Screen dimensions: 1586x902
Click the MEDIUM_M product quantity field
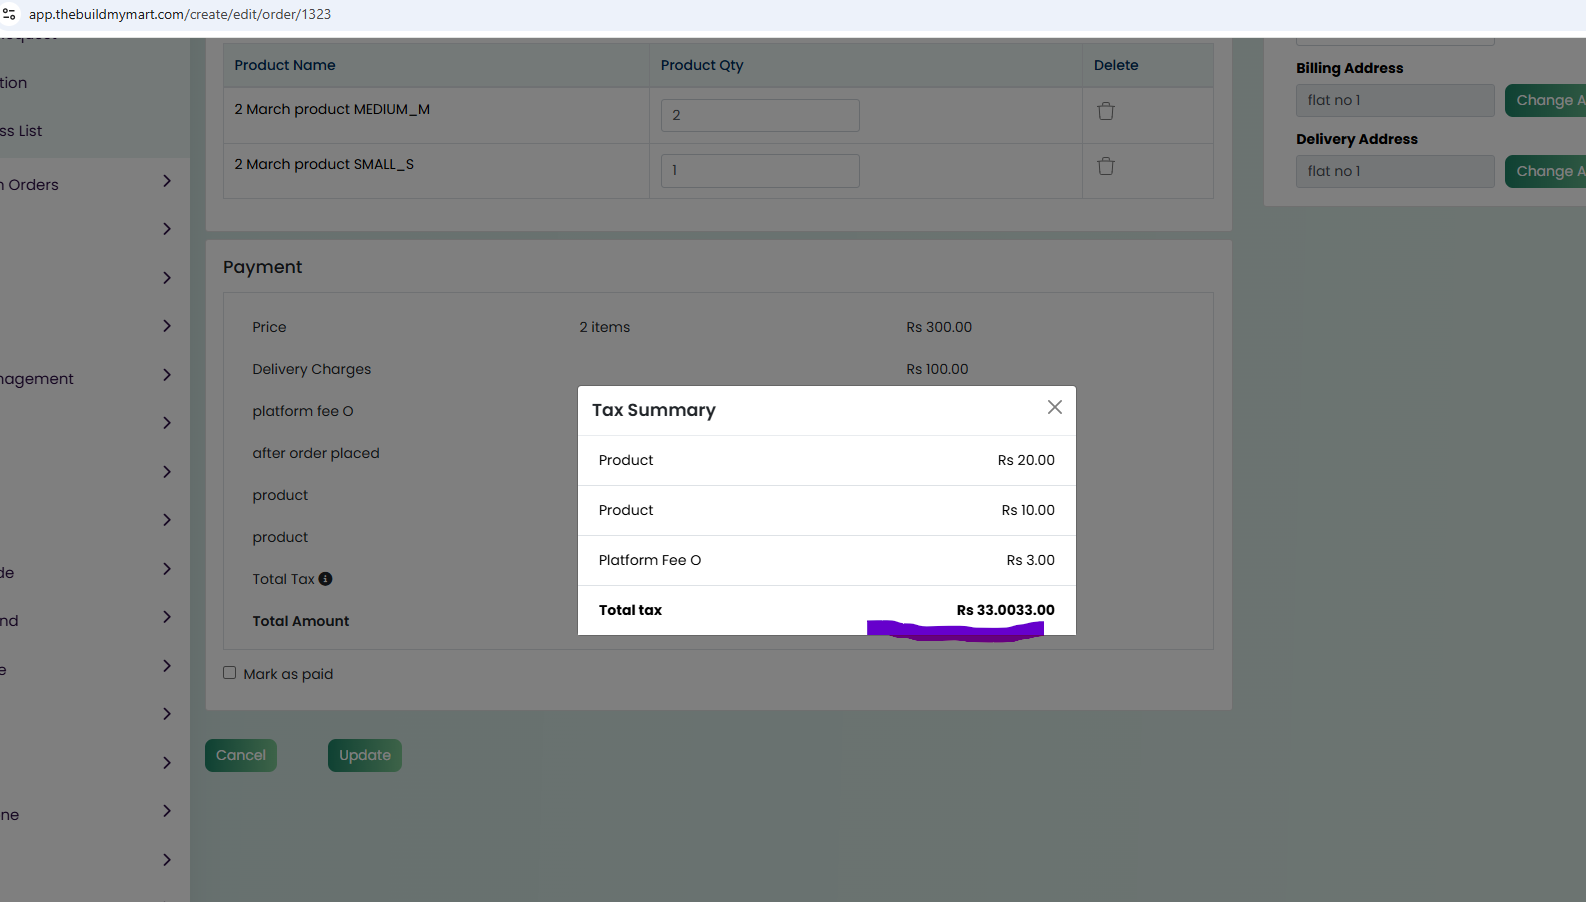tap(760, 115)
